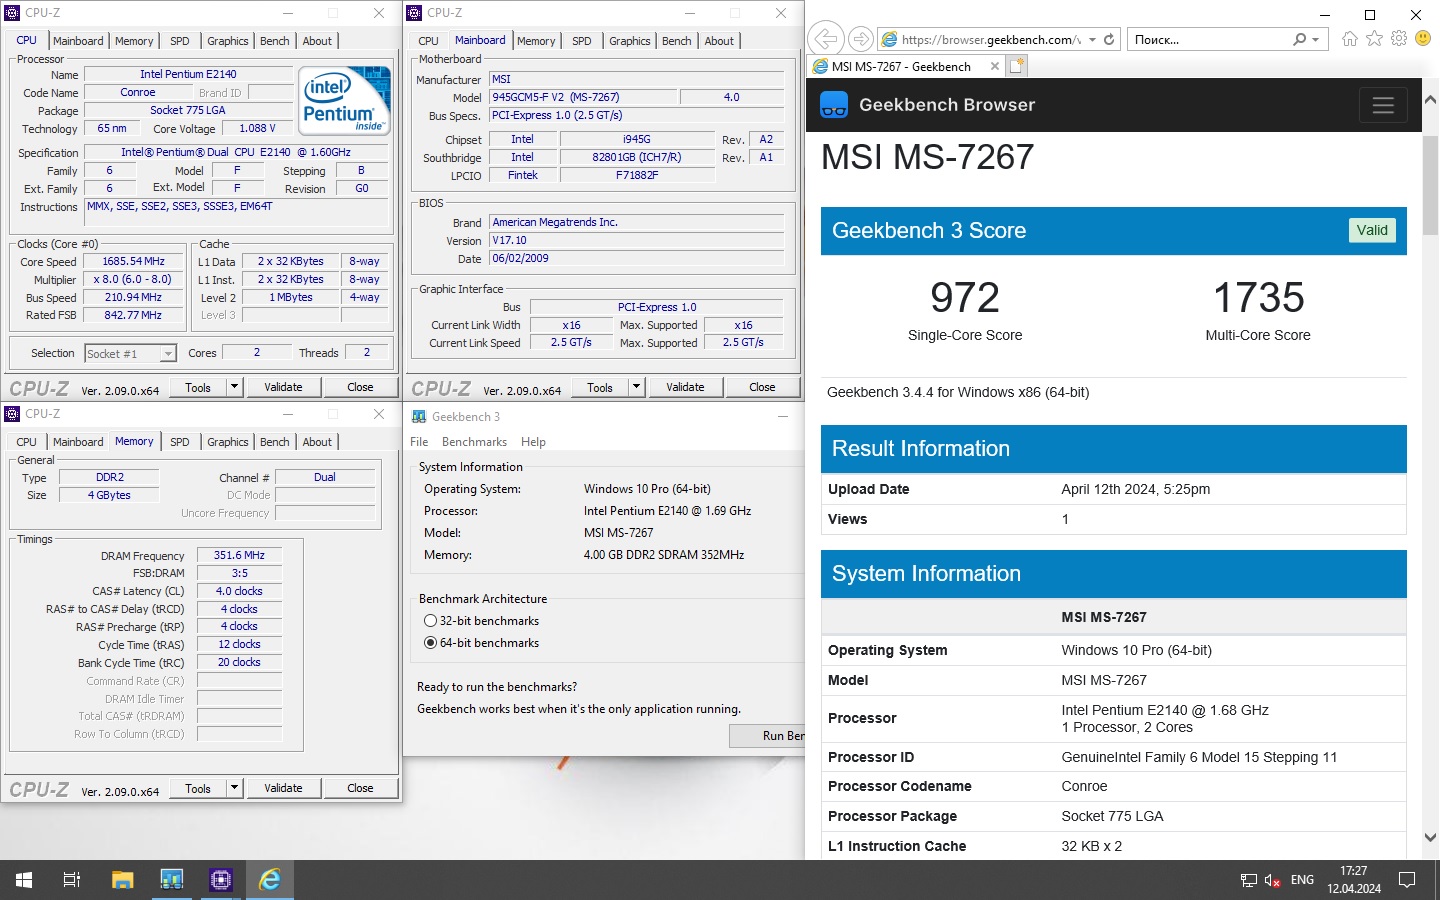This screenshot has width=1440, height=900.
Task: Open the IE home page icon
Action: pos(1350,39)
